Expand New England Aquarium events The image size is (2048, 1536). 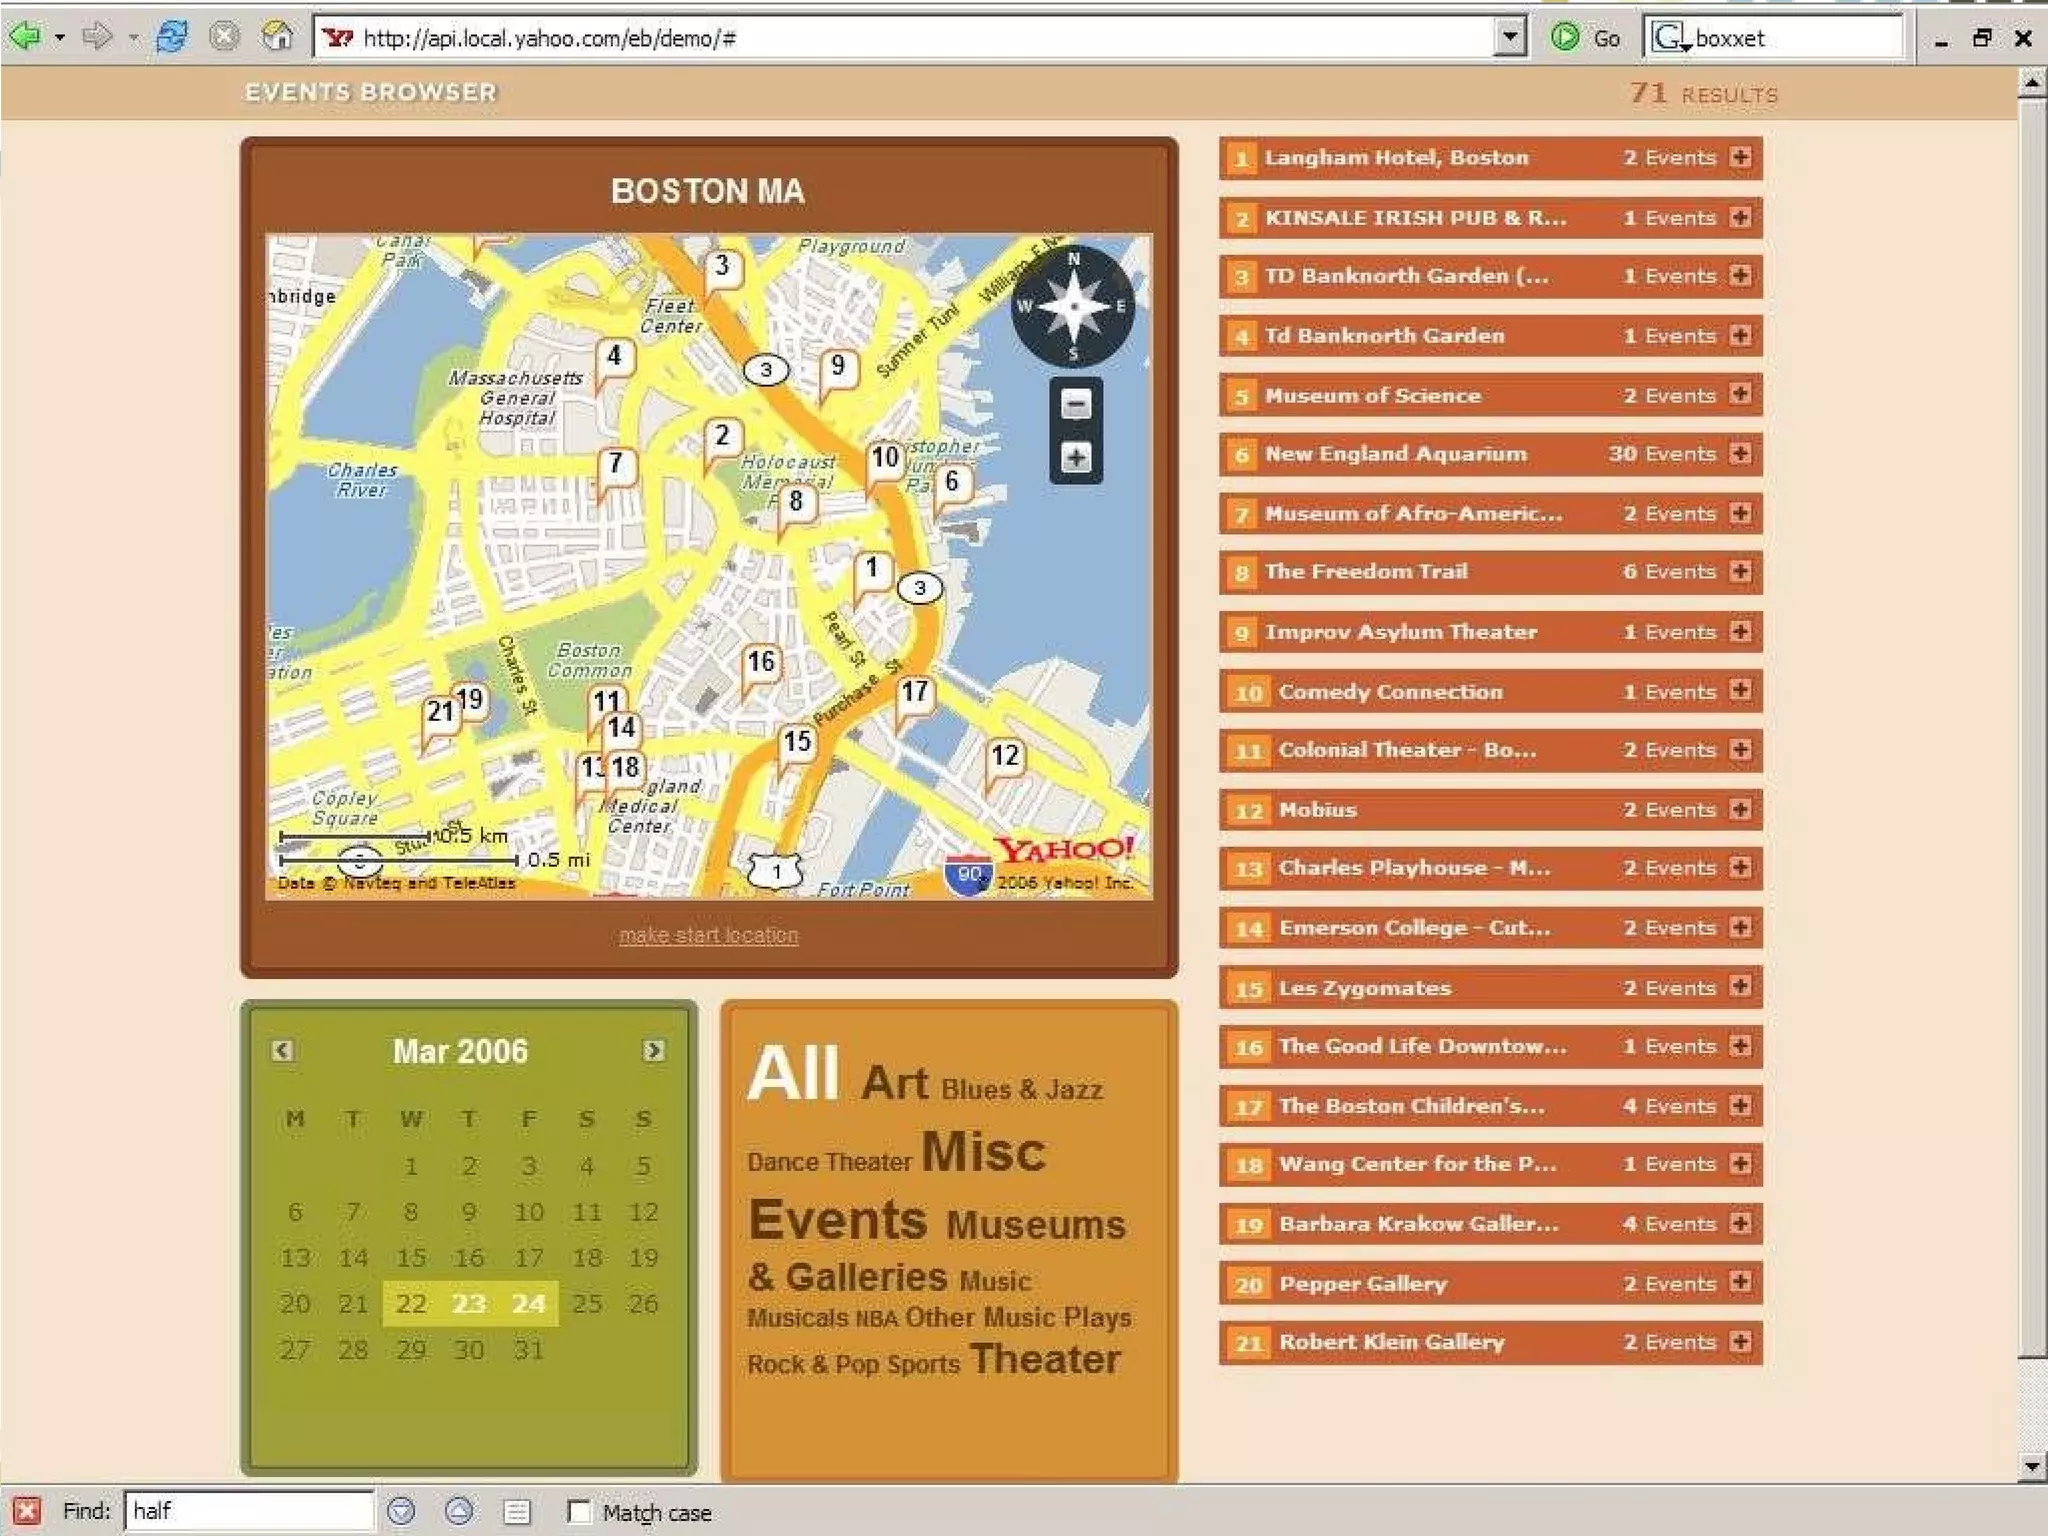[x=1740, y=453]
